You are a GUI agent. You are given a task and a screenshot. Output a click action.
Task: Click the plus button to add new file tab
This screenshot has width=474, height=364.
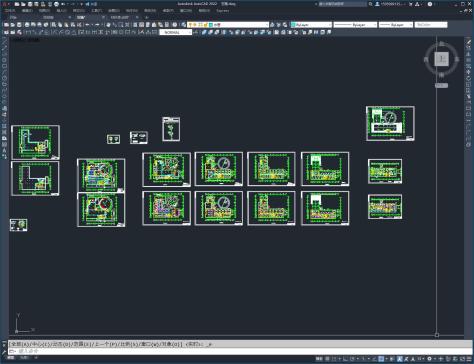[x=146, y=17]
